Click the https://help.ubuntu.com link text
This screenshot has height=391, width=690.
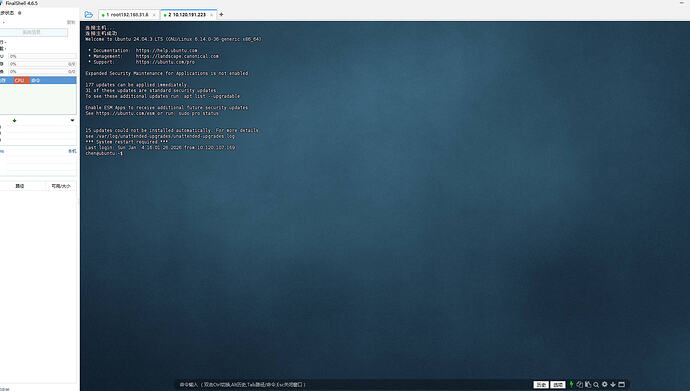pyautogui.click(x=167, y=51)
